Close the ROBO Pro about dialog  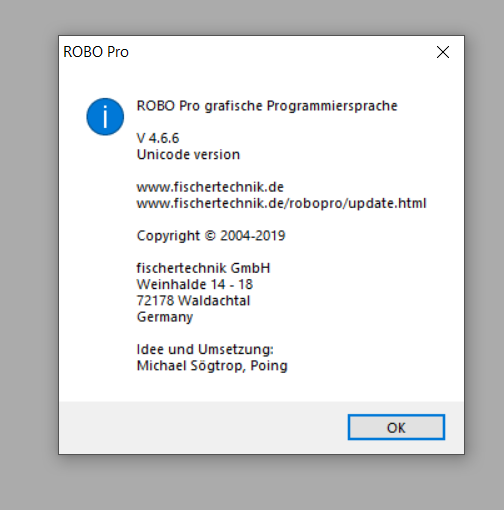[443, 52]
